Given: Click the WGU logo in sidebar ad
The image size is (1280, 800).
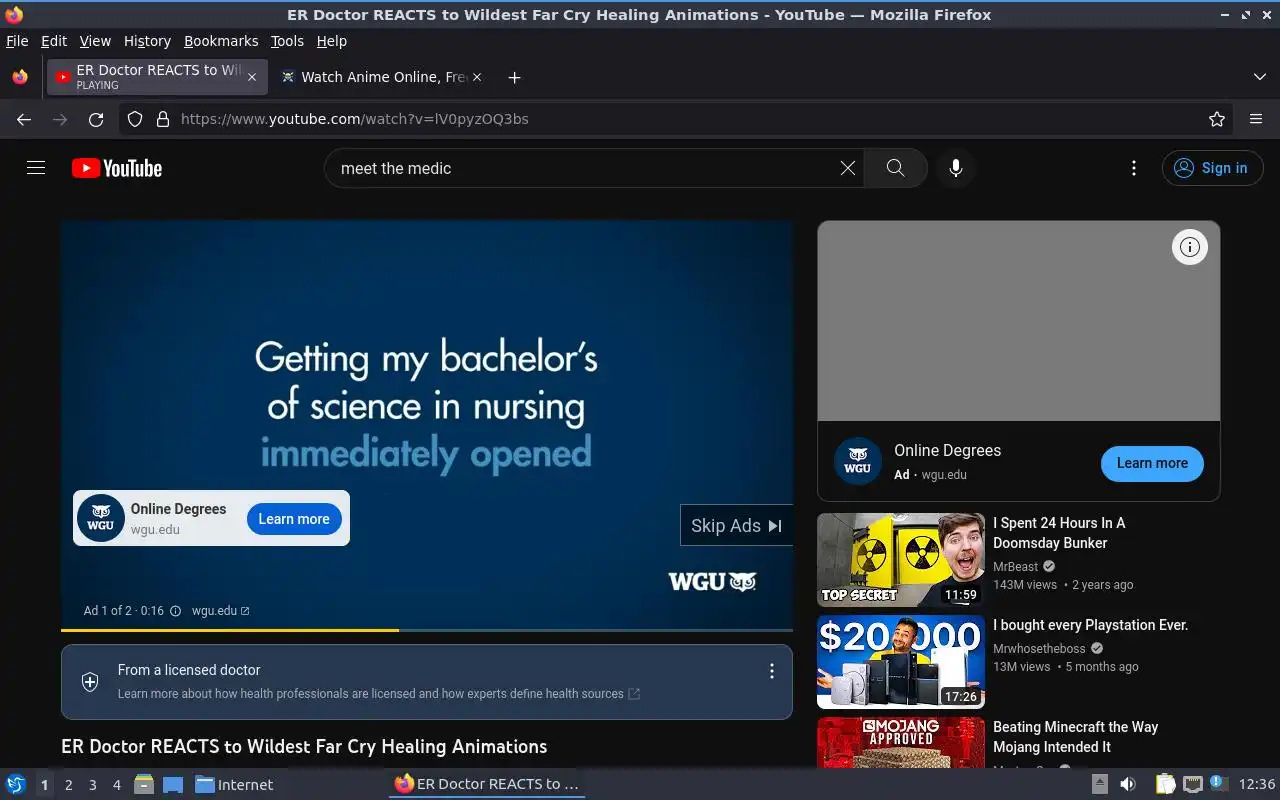Looking at the screenshot, I should click(857, 462).
